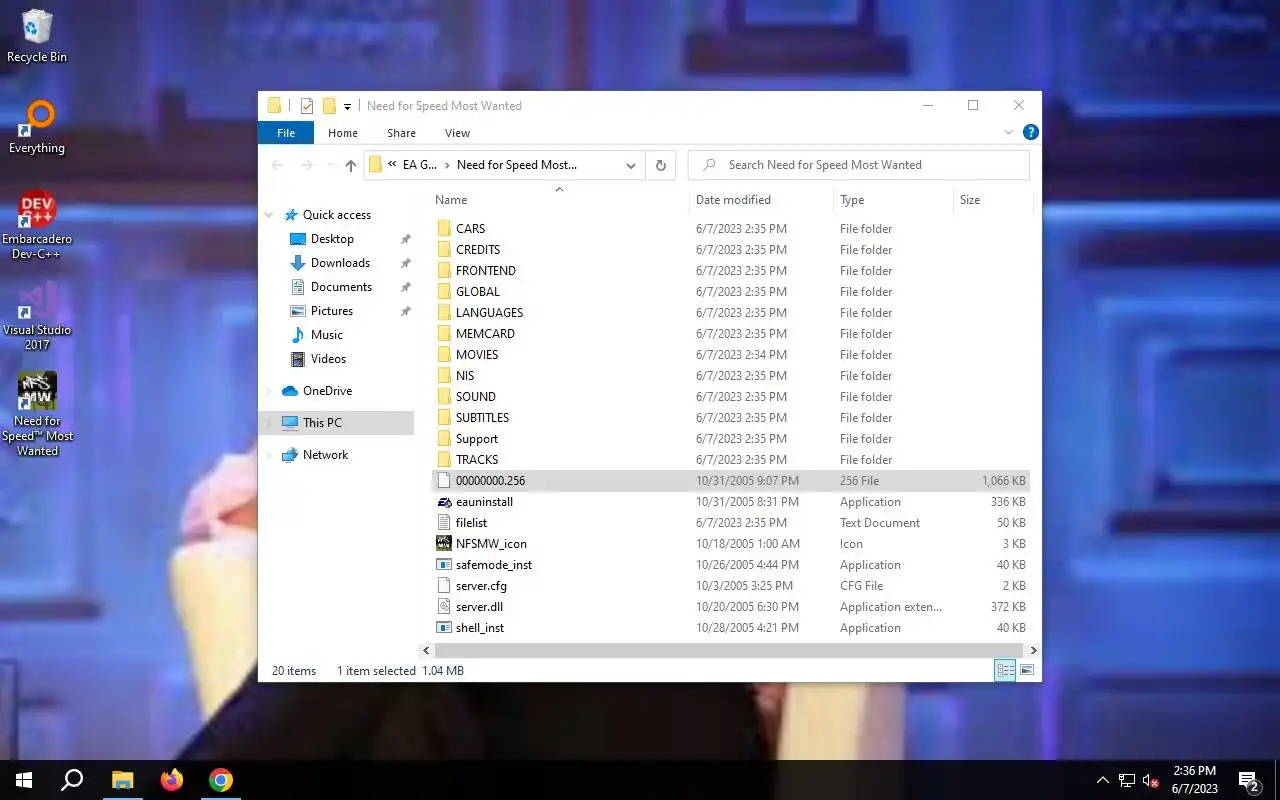Open the View ribbon tab
The width and height of the screenshot is (1280, 800).
click(457, 133)
